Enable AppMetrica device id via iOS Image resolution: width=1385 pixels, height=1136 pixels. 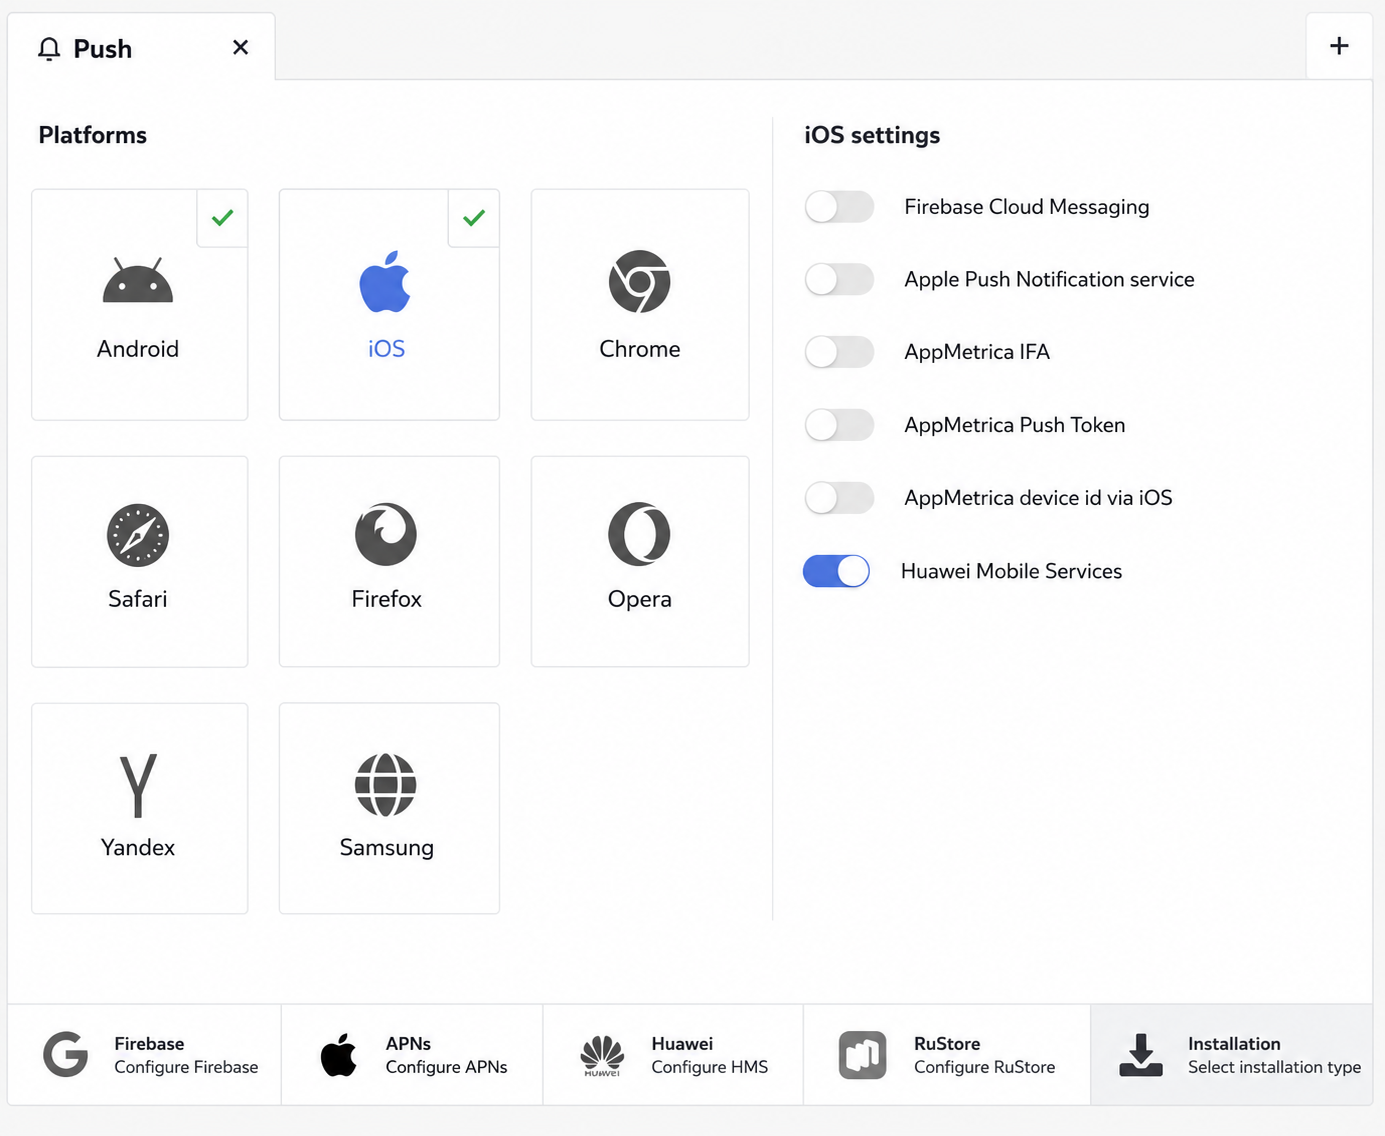839,498
